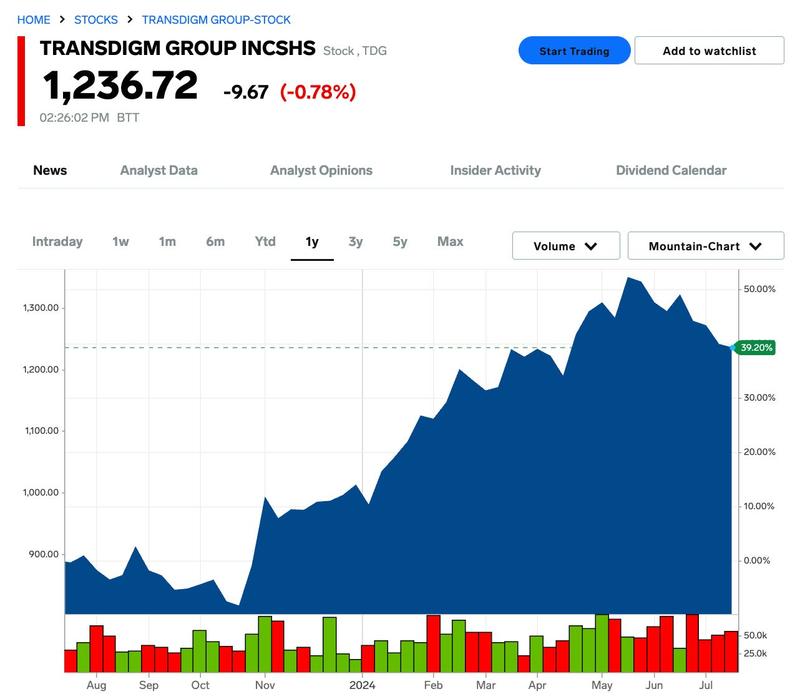Select the Intraday time range
The height and width of the screenshot is (699, 800).
pyautogui.click(x=57, y=241)
